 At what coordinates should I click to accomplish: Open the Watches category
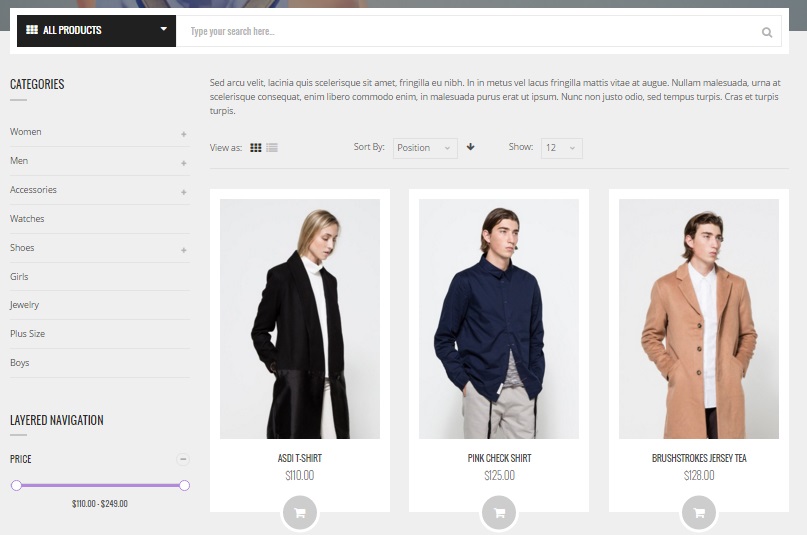[x=27, y=219]
